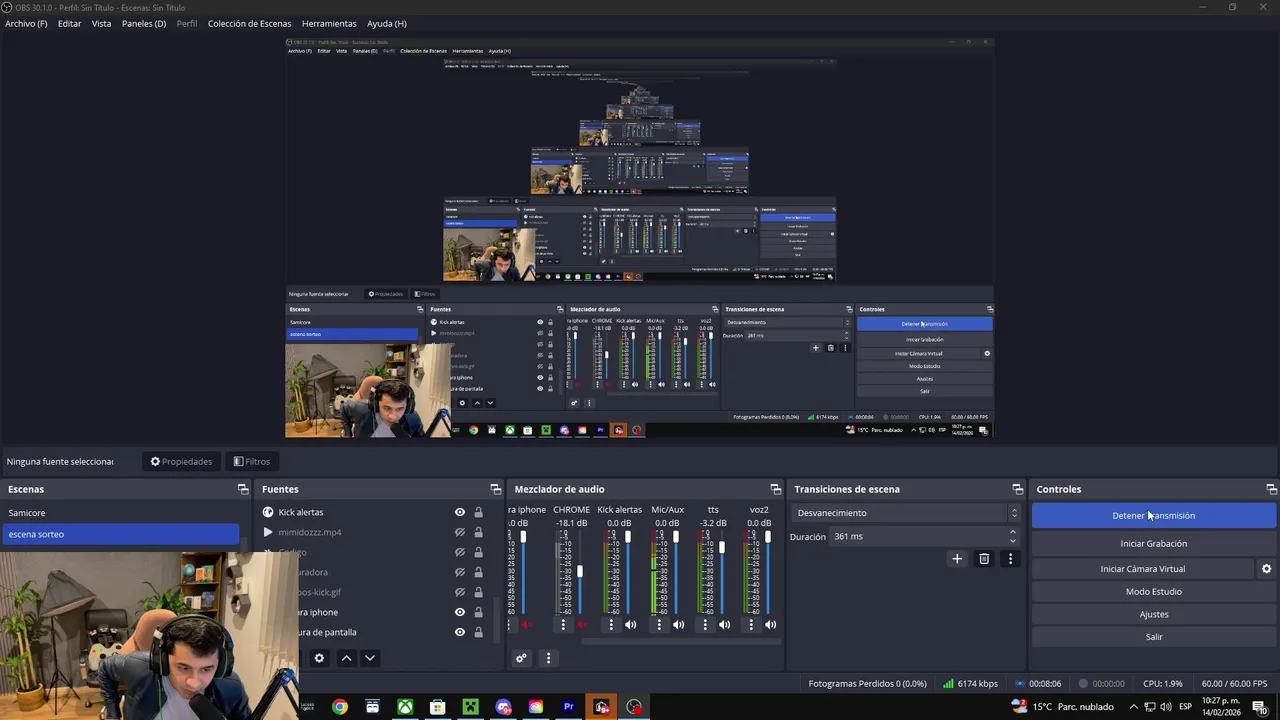
Task: Show the mimidozzz.mp4 source
Action: pyautogui.click(x=460, y=532)
